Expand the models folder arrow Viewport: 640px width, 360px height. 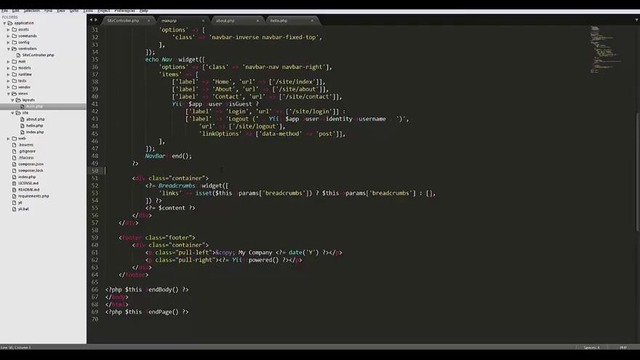(x=8, y=68)
